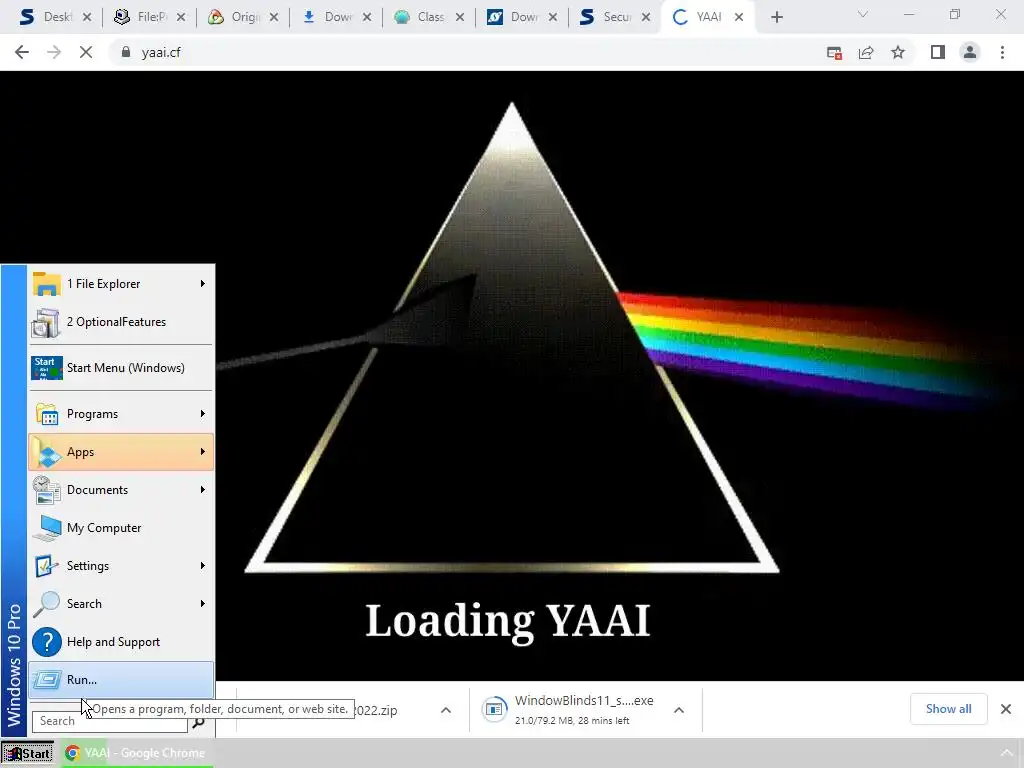Click the Run icon
Screen dimensions: 1024x768
coord(46,679)
